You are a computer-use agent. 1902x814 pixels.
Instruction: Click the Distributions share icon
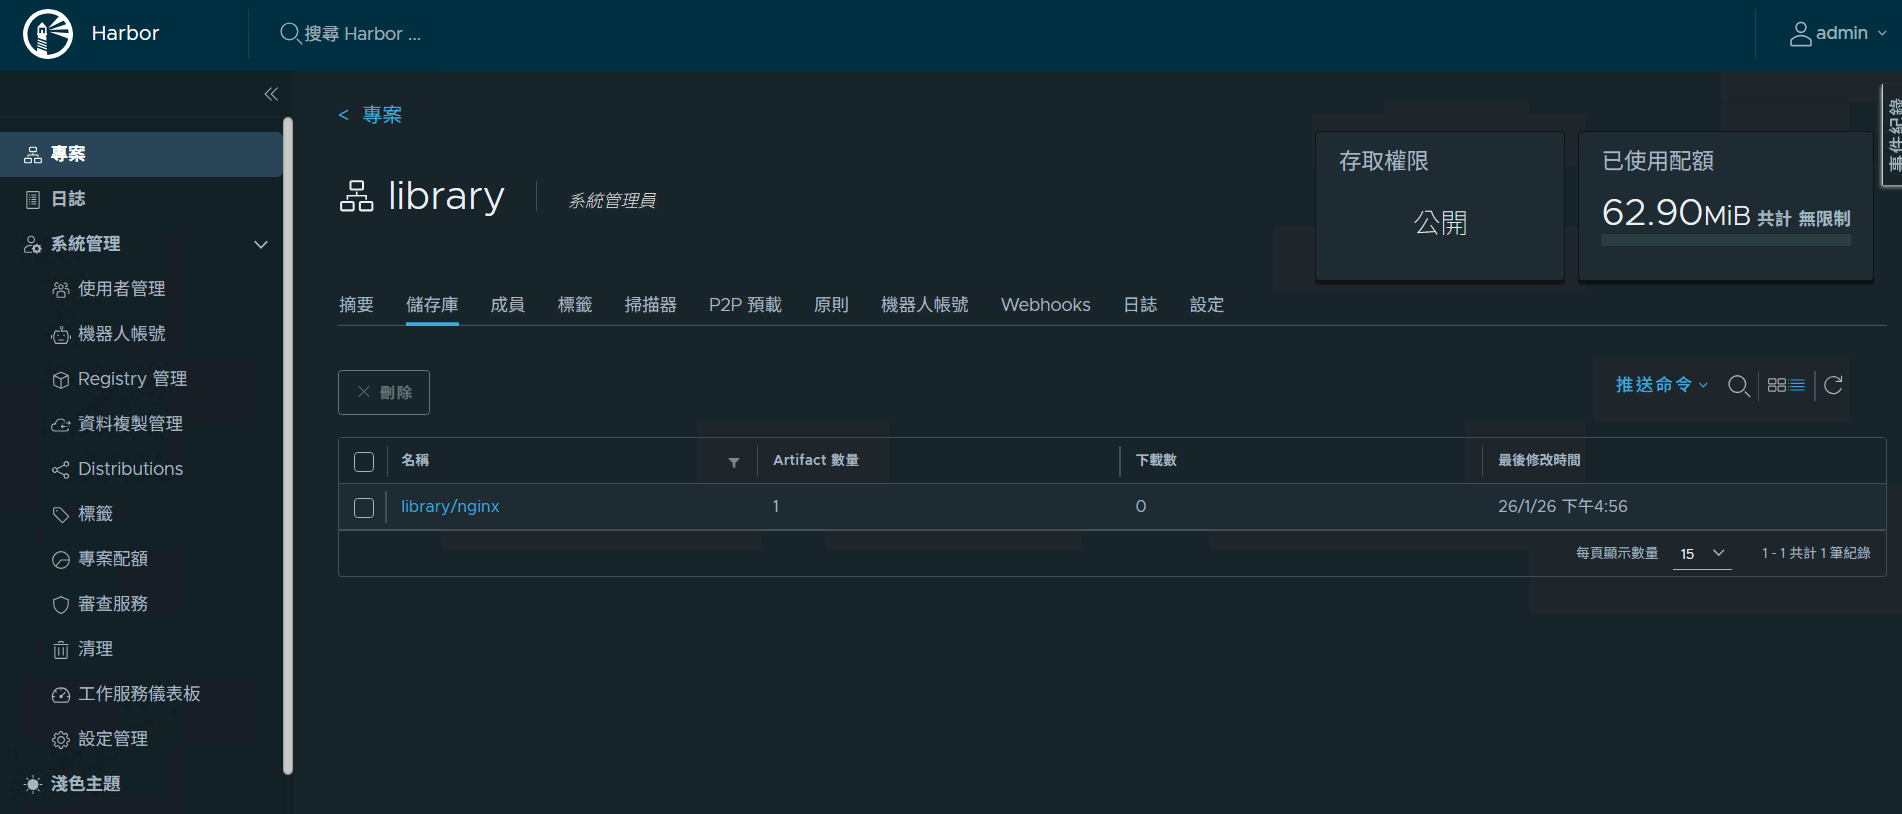click(61, 469)
